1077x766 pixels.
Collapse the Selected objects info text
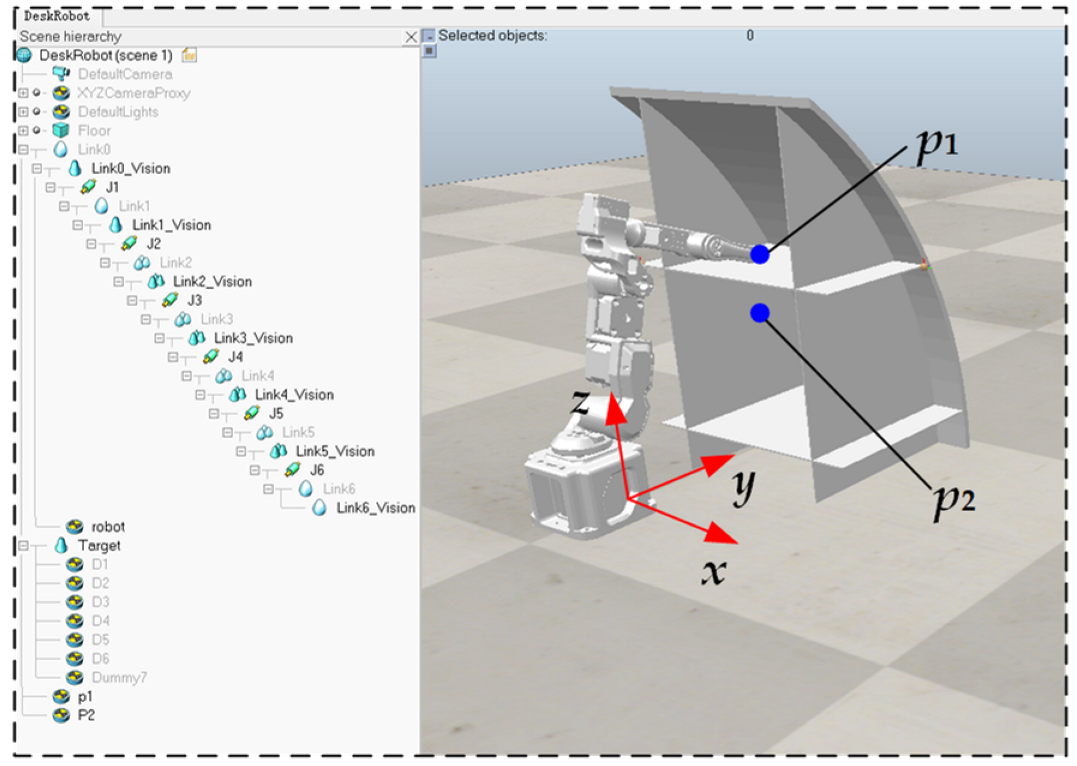tap(429, 36)
